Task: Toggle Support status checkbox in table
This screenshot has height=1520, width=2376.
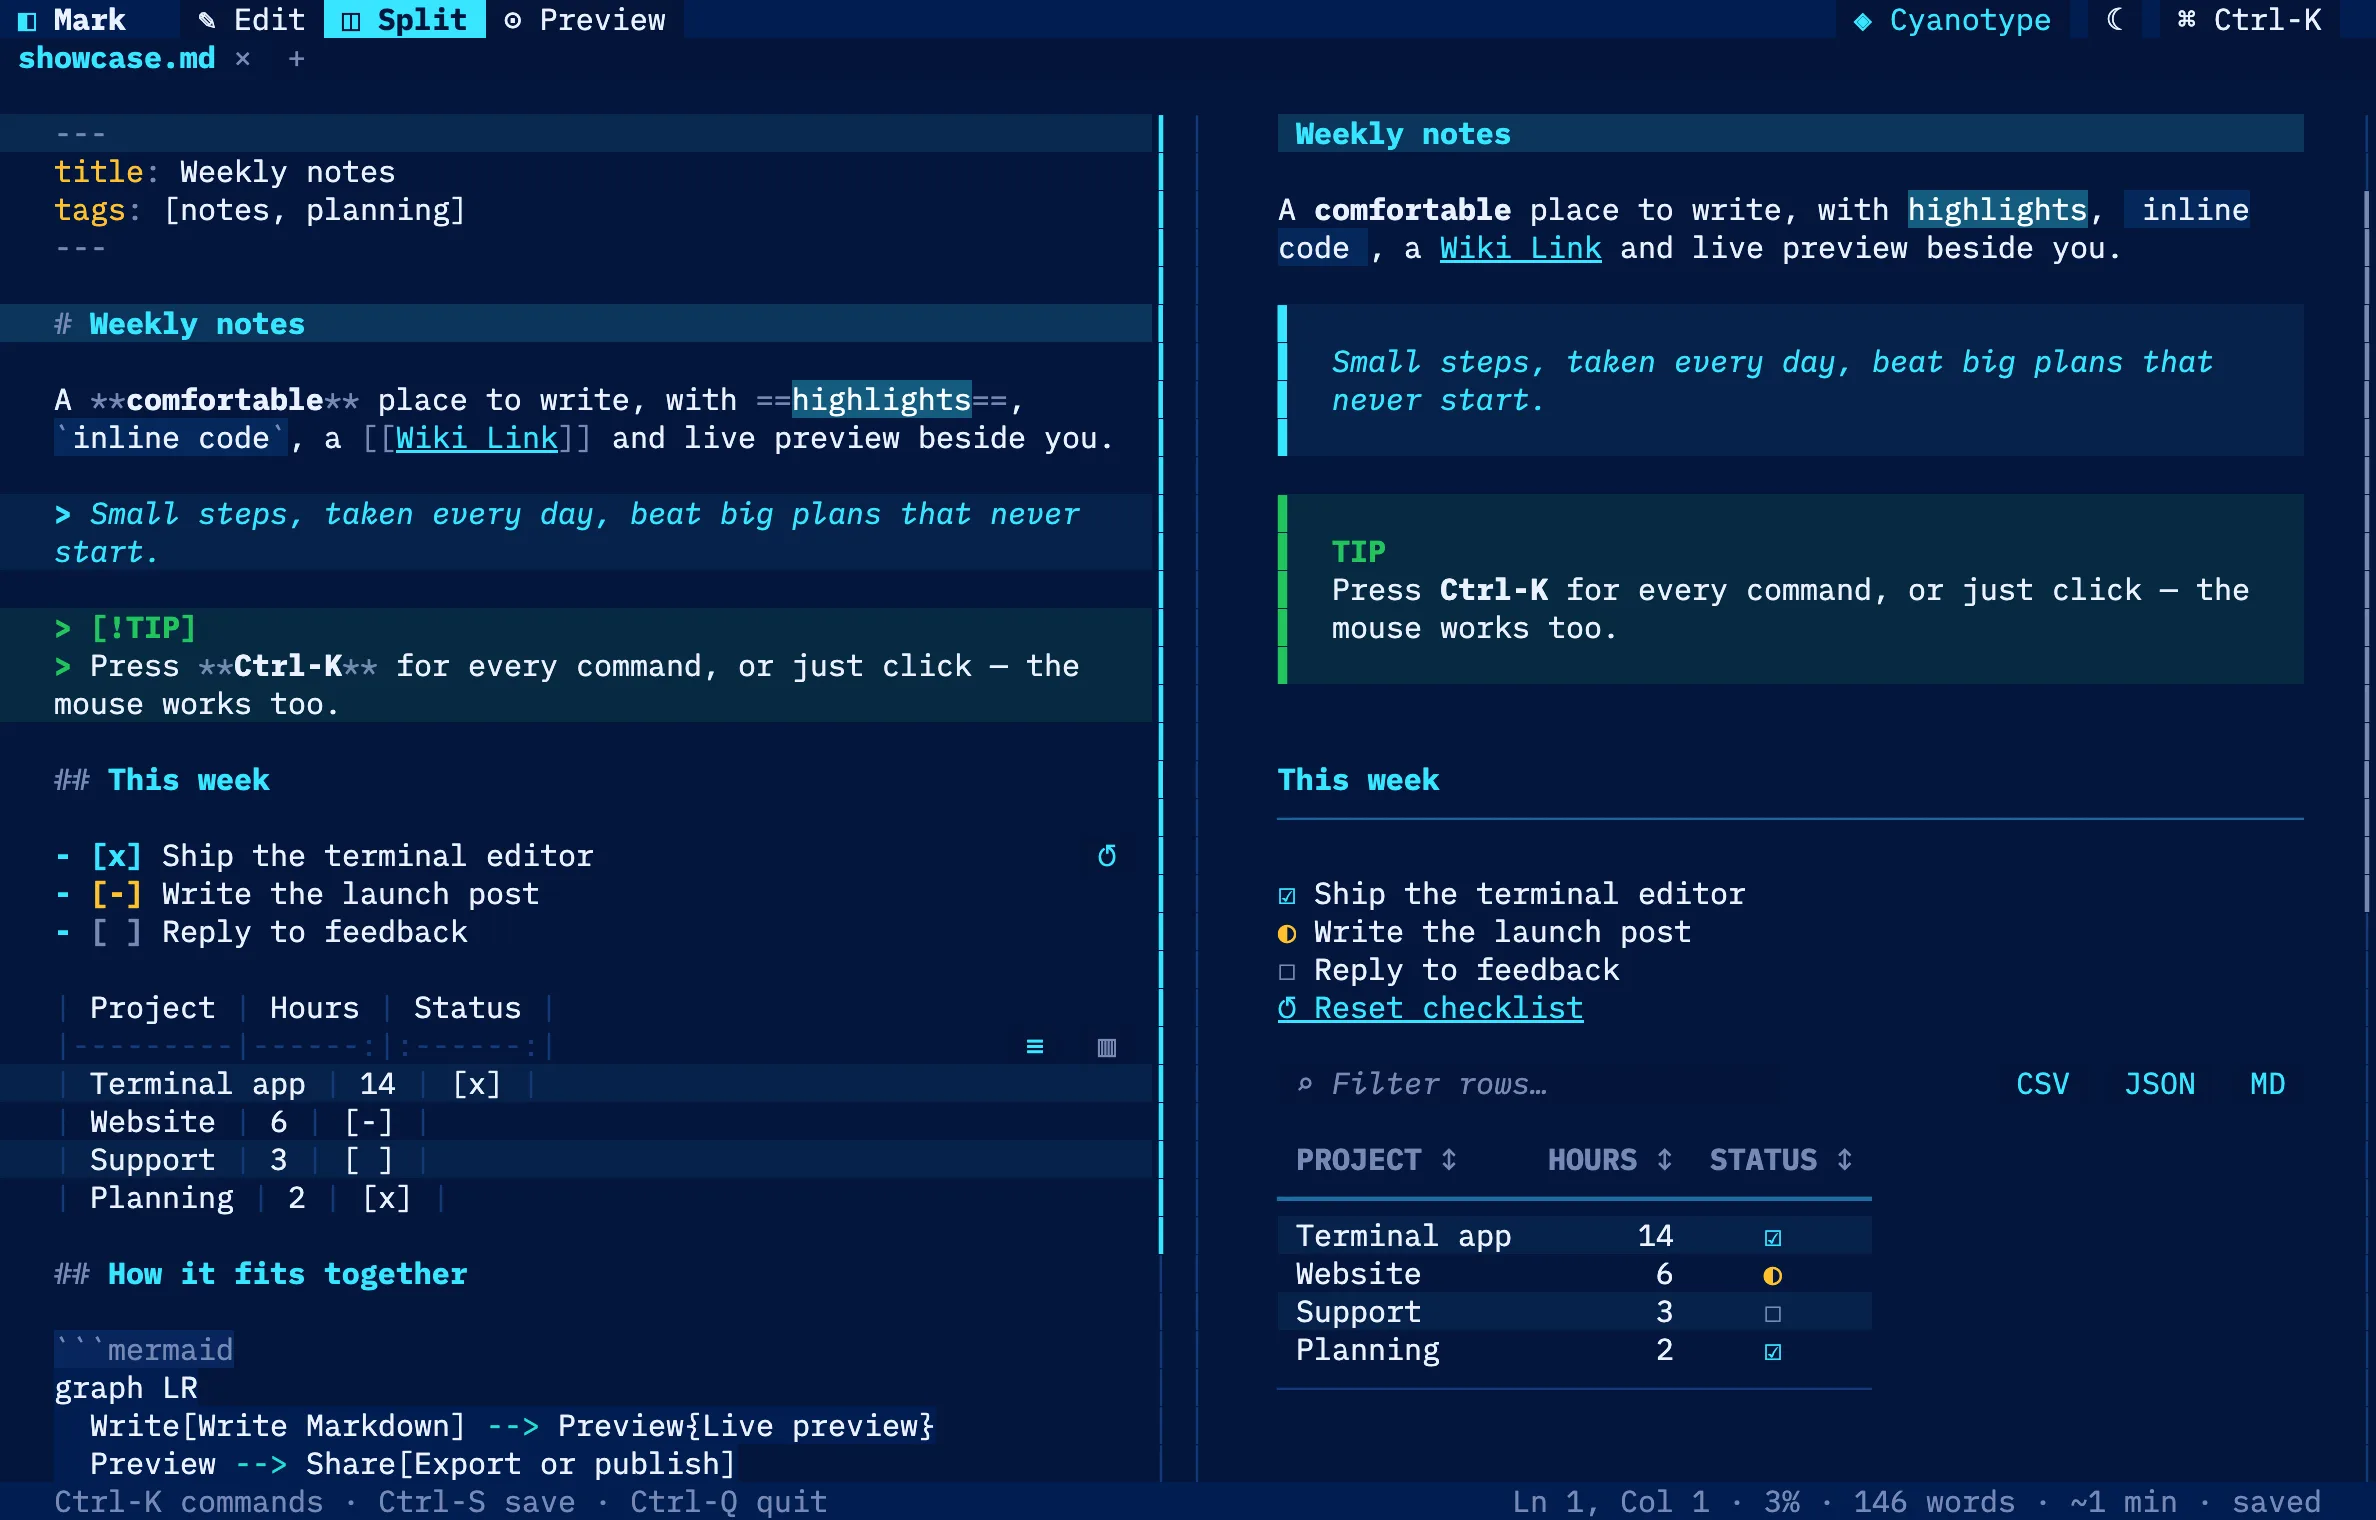Action: click(1773, 1313)
